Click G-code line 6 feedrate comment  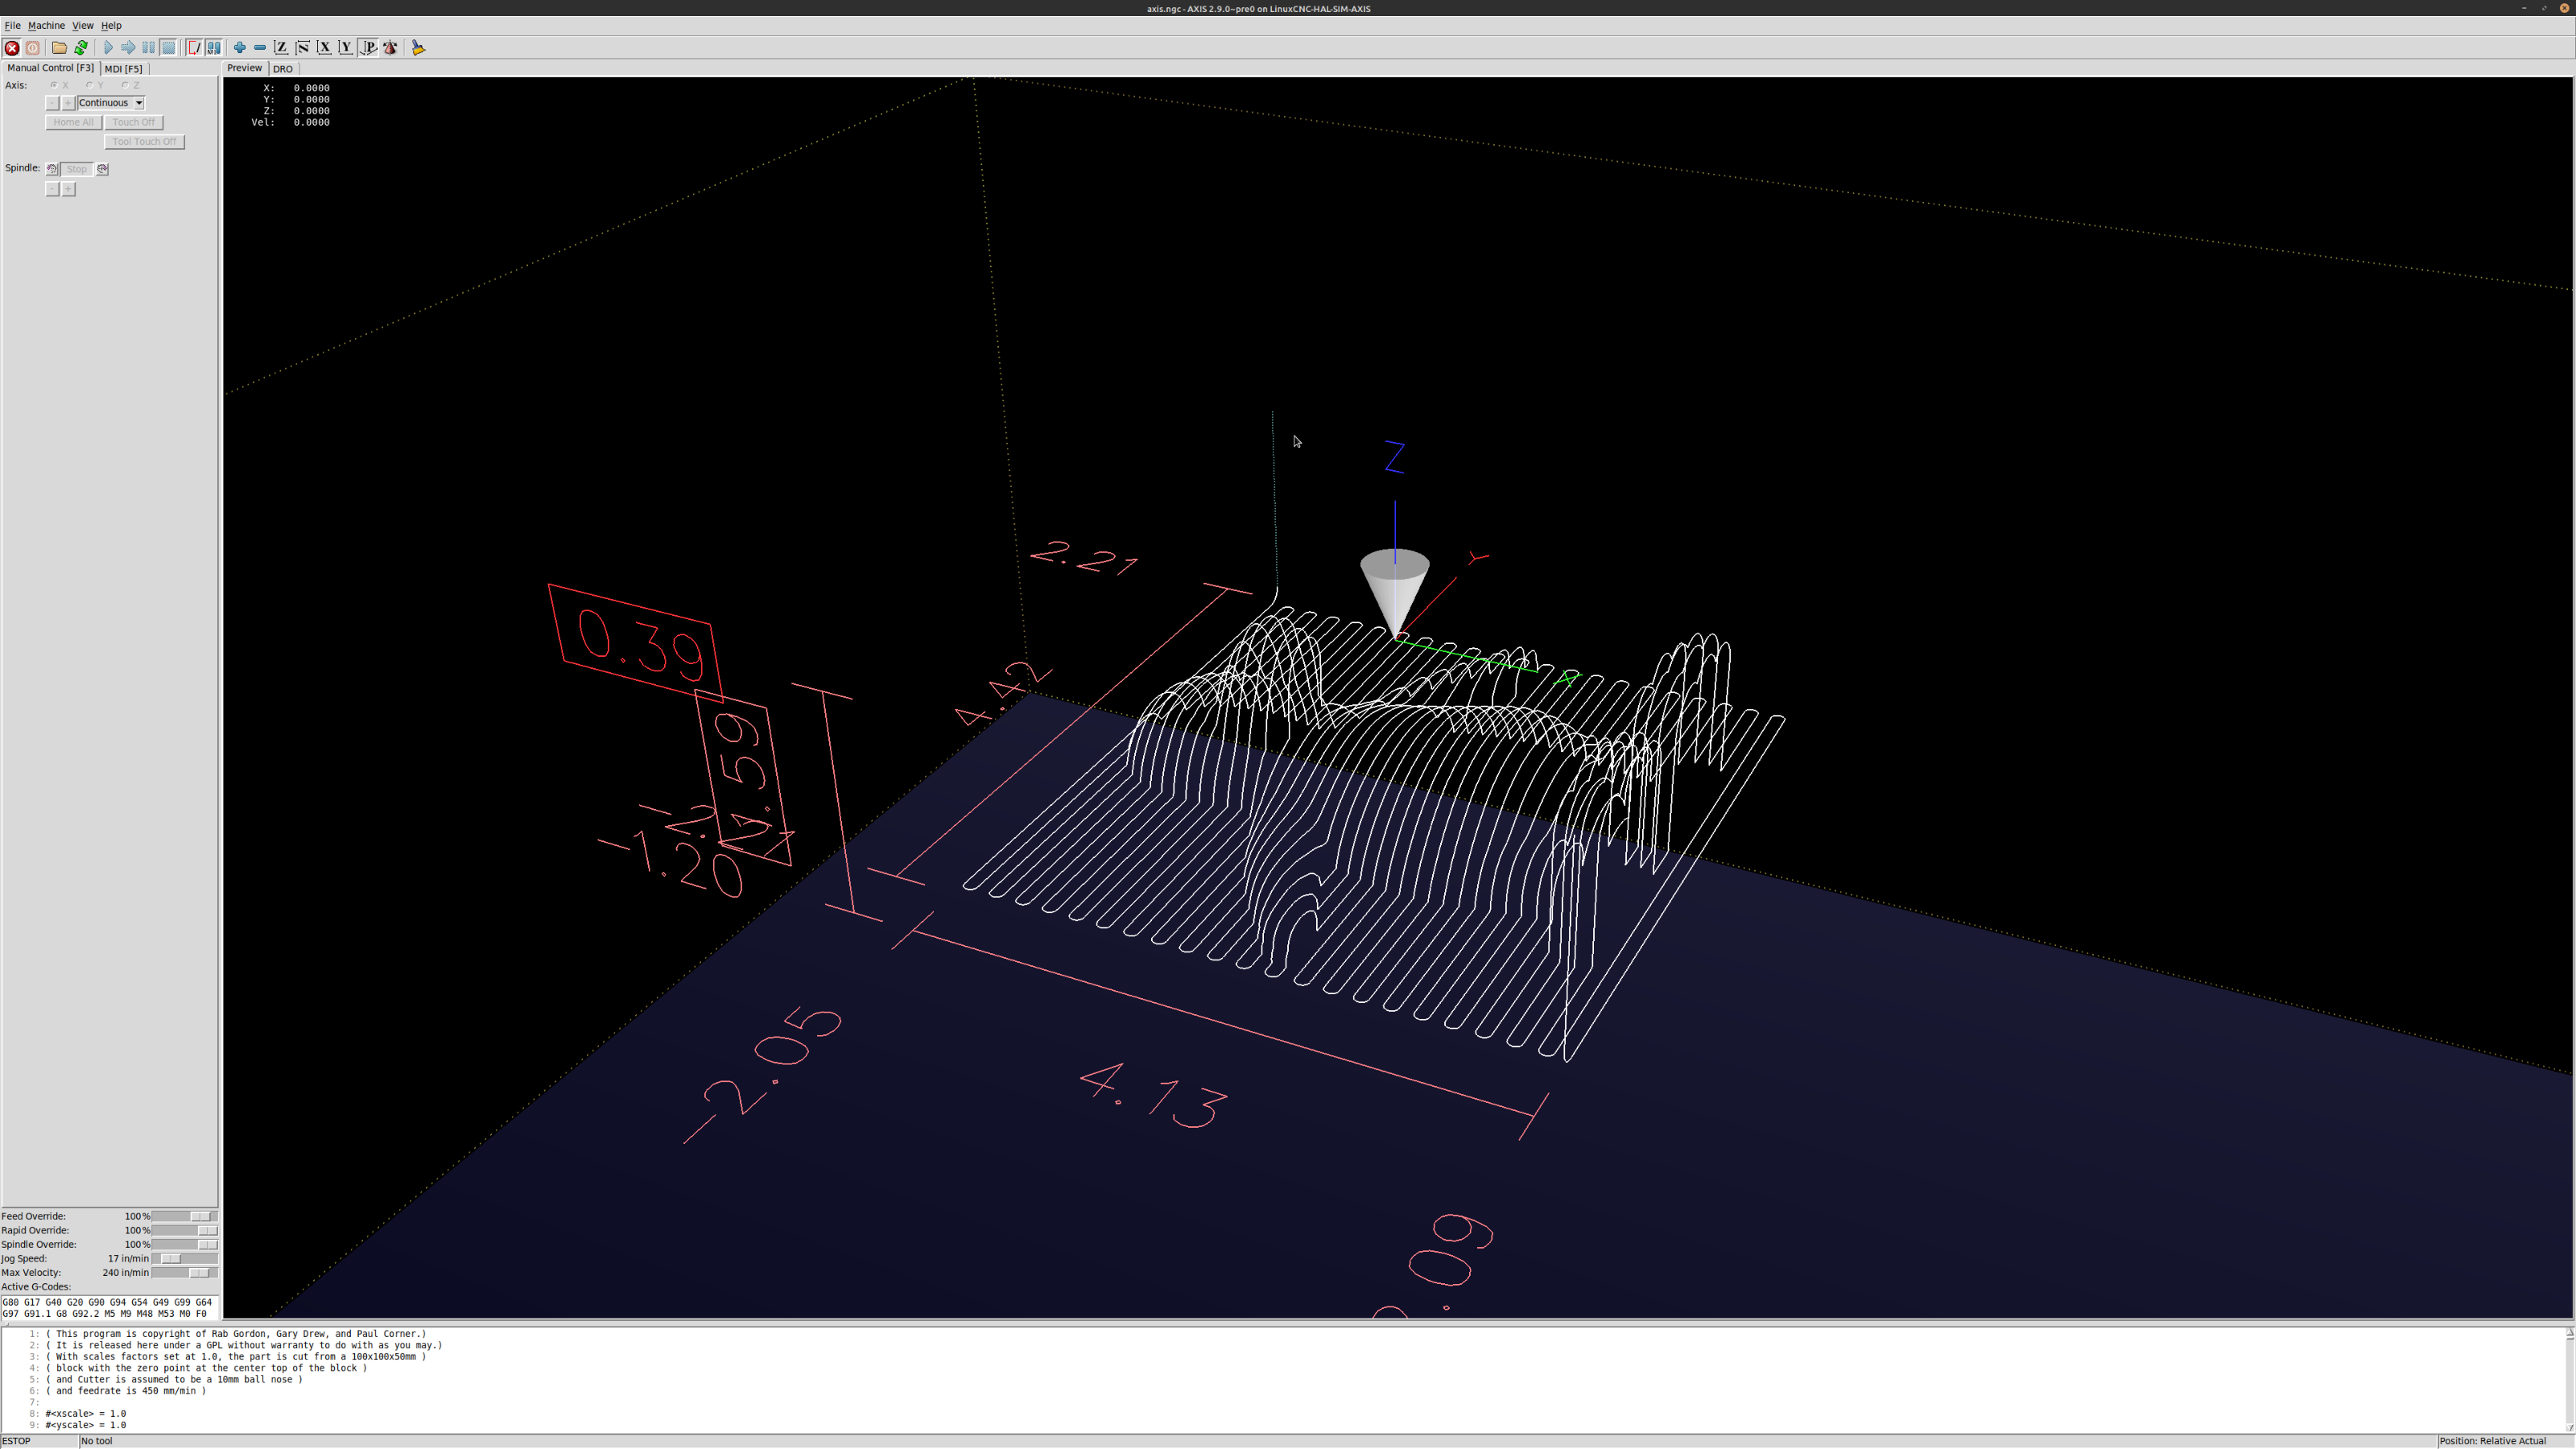click(x=126, y=1390)
